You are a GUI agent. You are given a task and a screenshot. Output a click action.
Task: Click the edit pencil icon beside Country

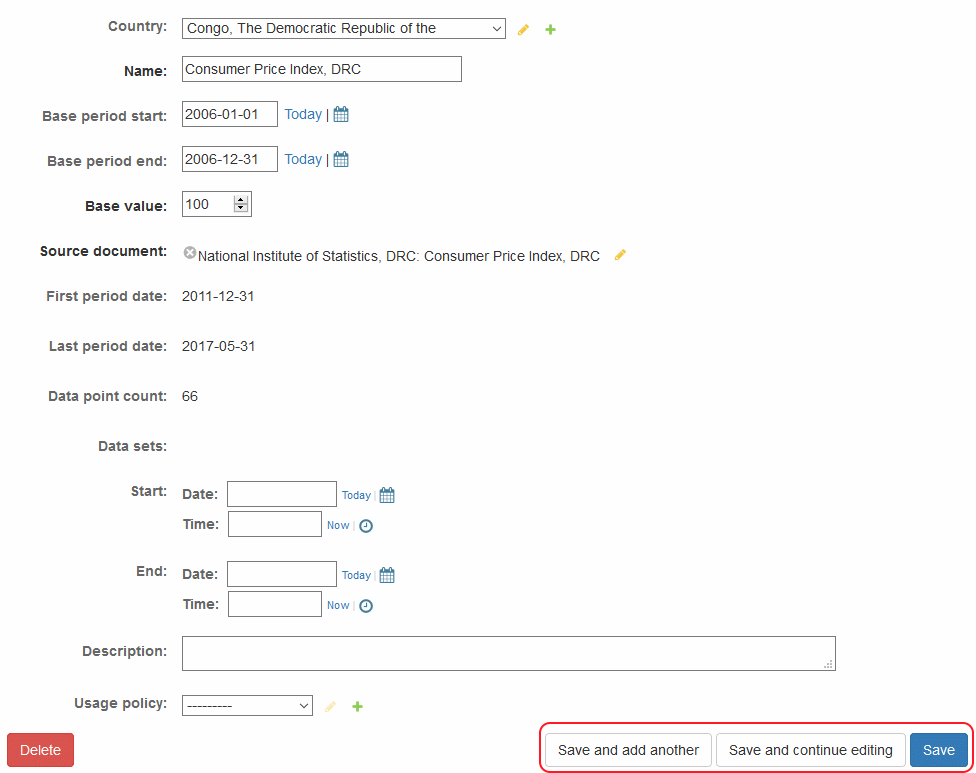(523, 30)
